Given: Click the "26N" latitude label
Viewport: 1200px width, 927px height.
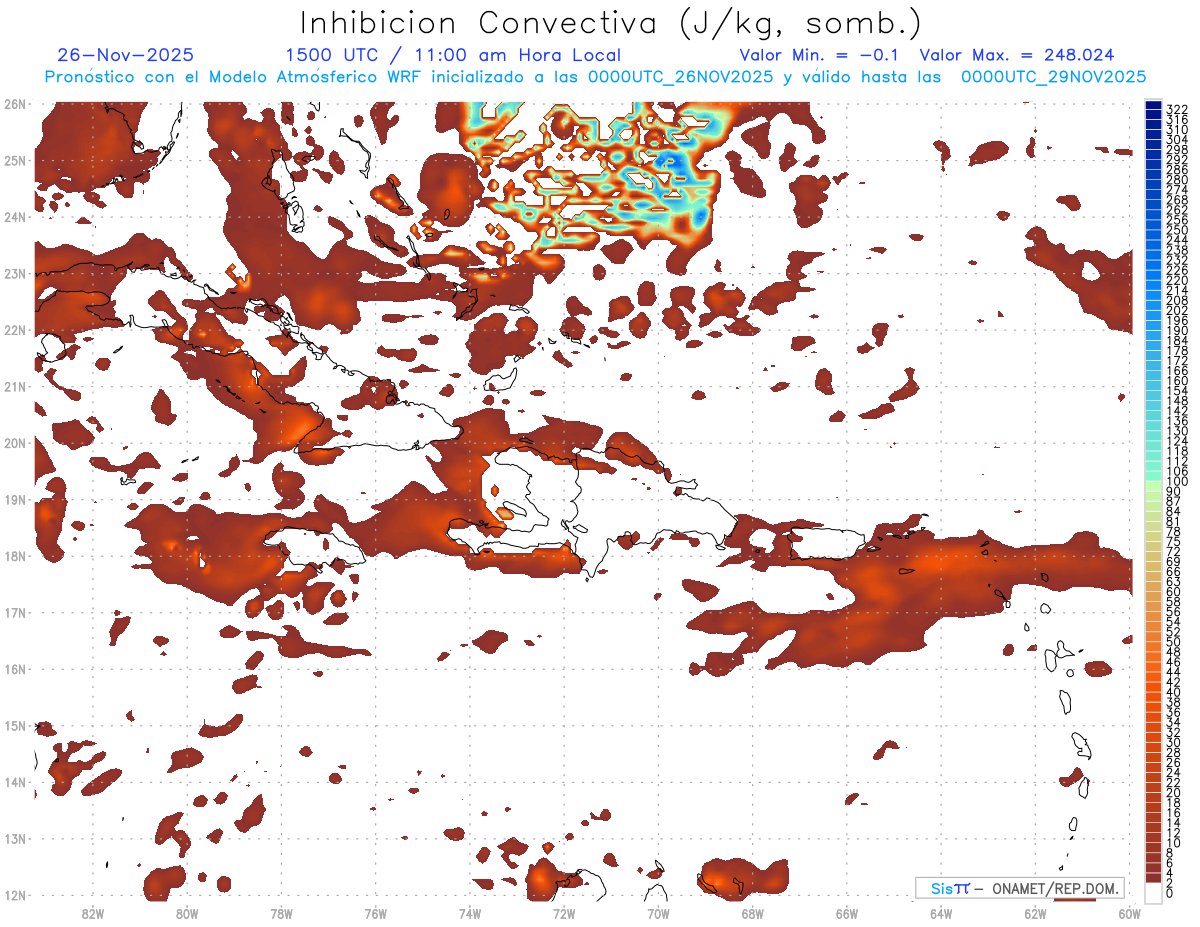Looking at the screenshot, I should coord(15,104).
